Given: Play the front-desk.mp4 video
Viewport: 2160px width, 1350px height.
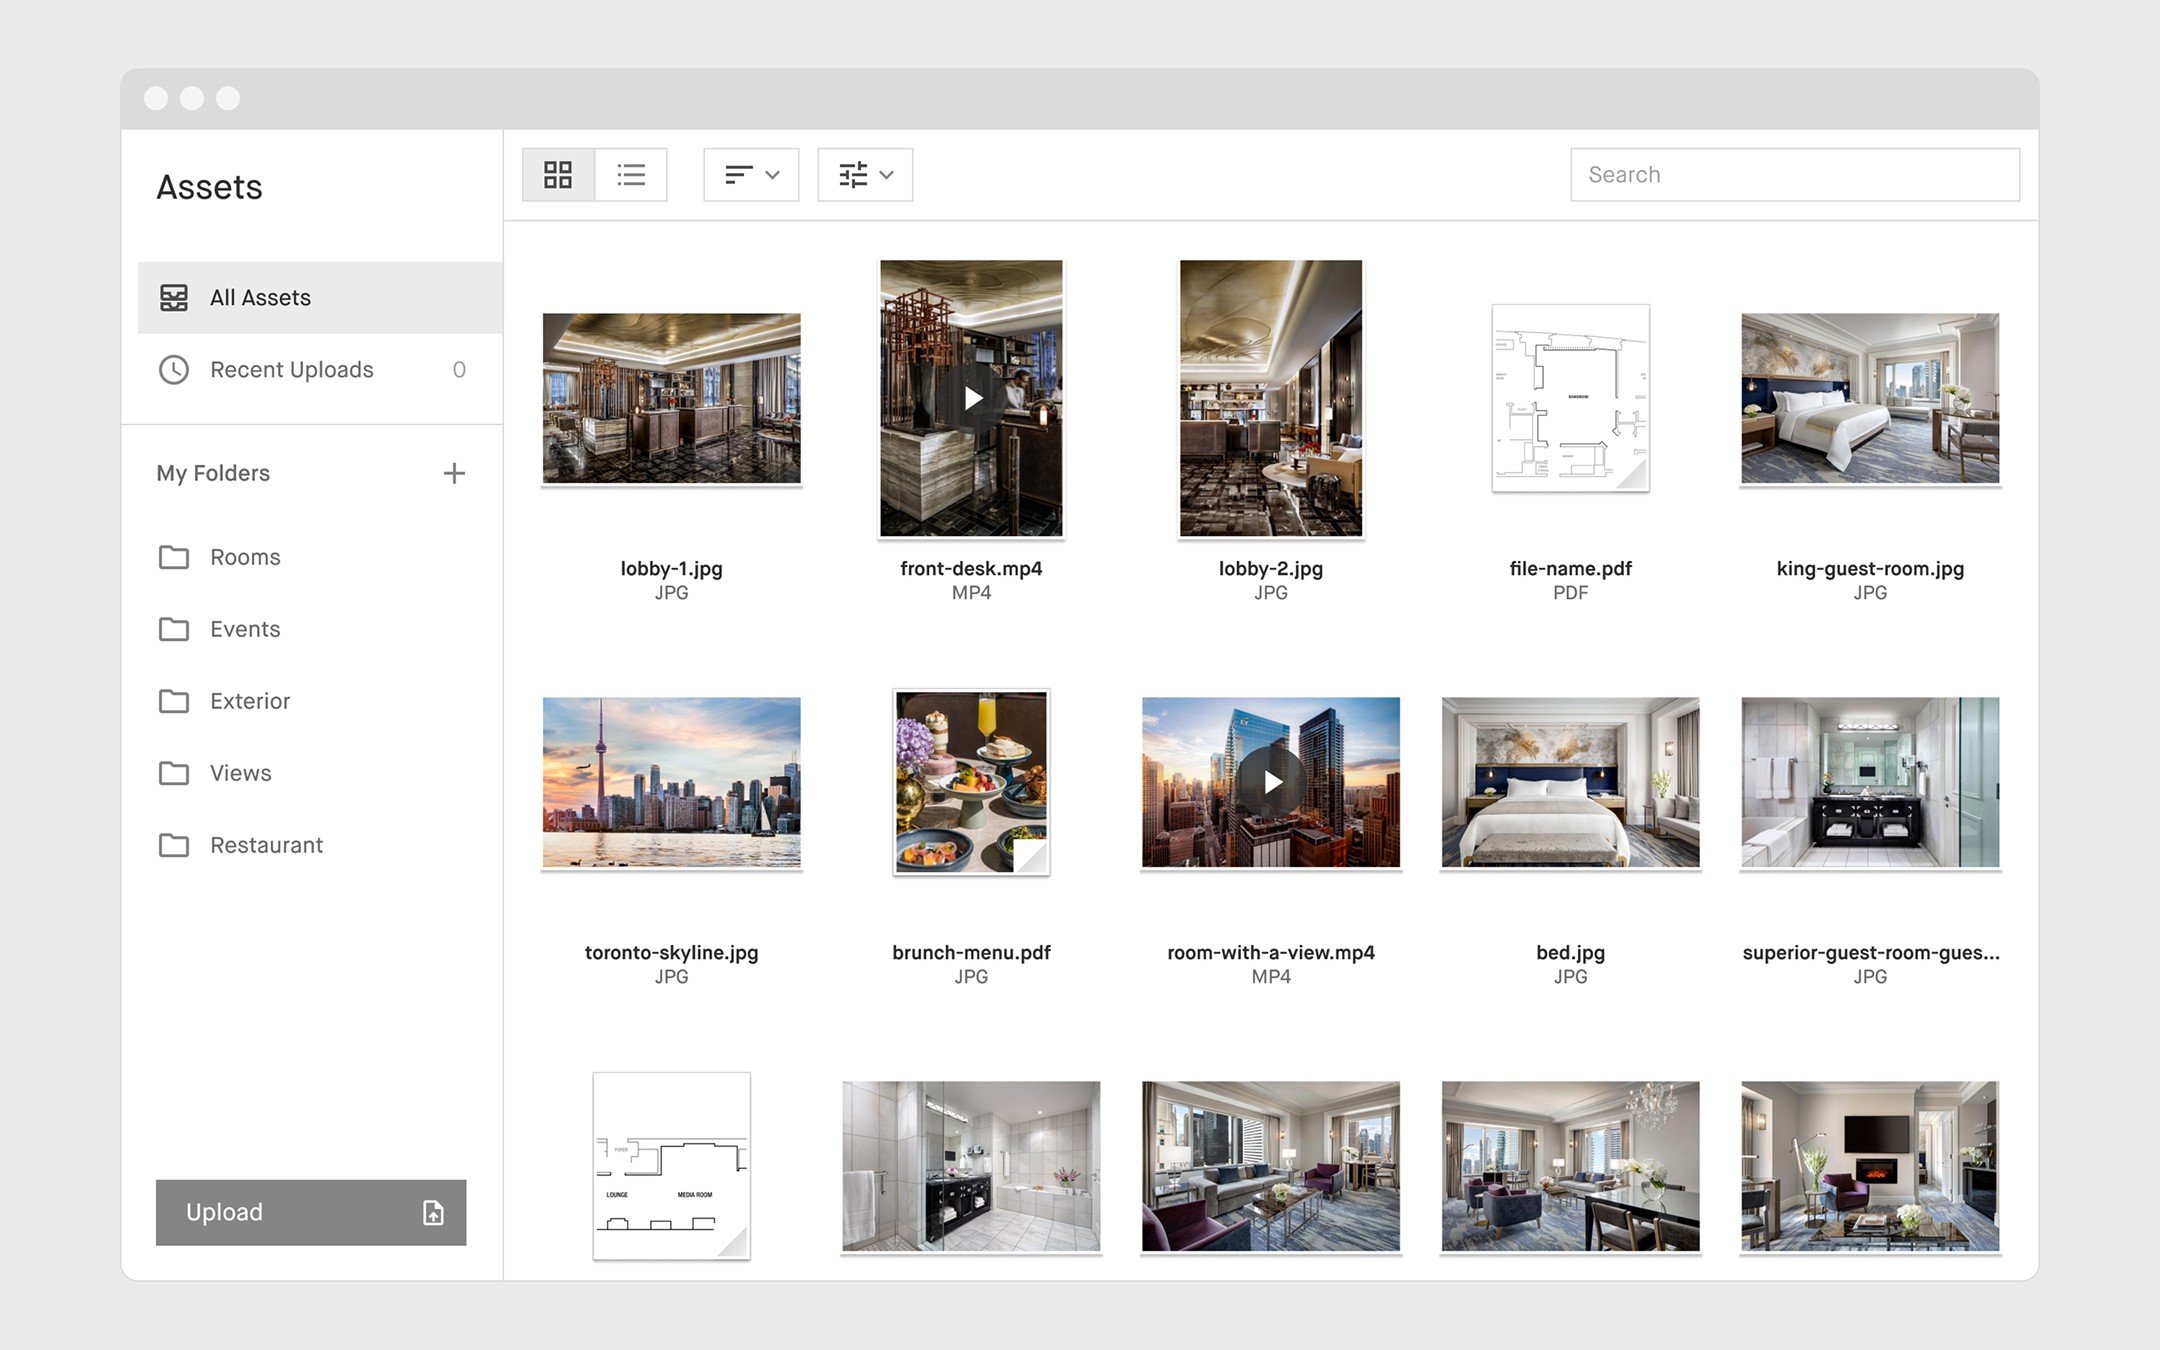Looking at the screenshot, I should coord(971,397).
